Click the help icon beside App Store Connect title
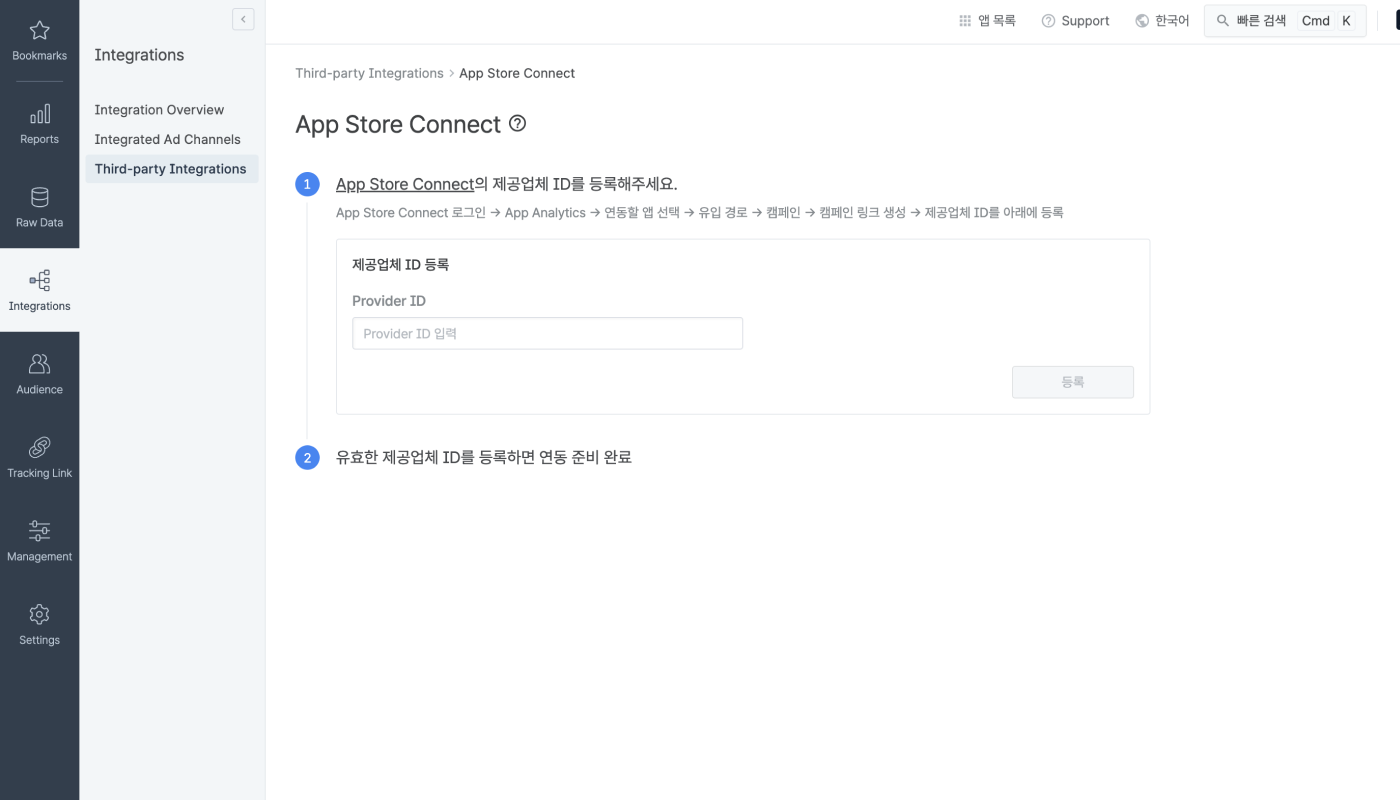Screen dimensions: 1400x800 pos(517,124)
